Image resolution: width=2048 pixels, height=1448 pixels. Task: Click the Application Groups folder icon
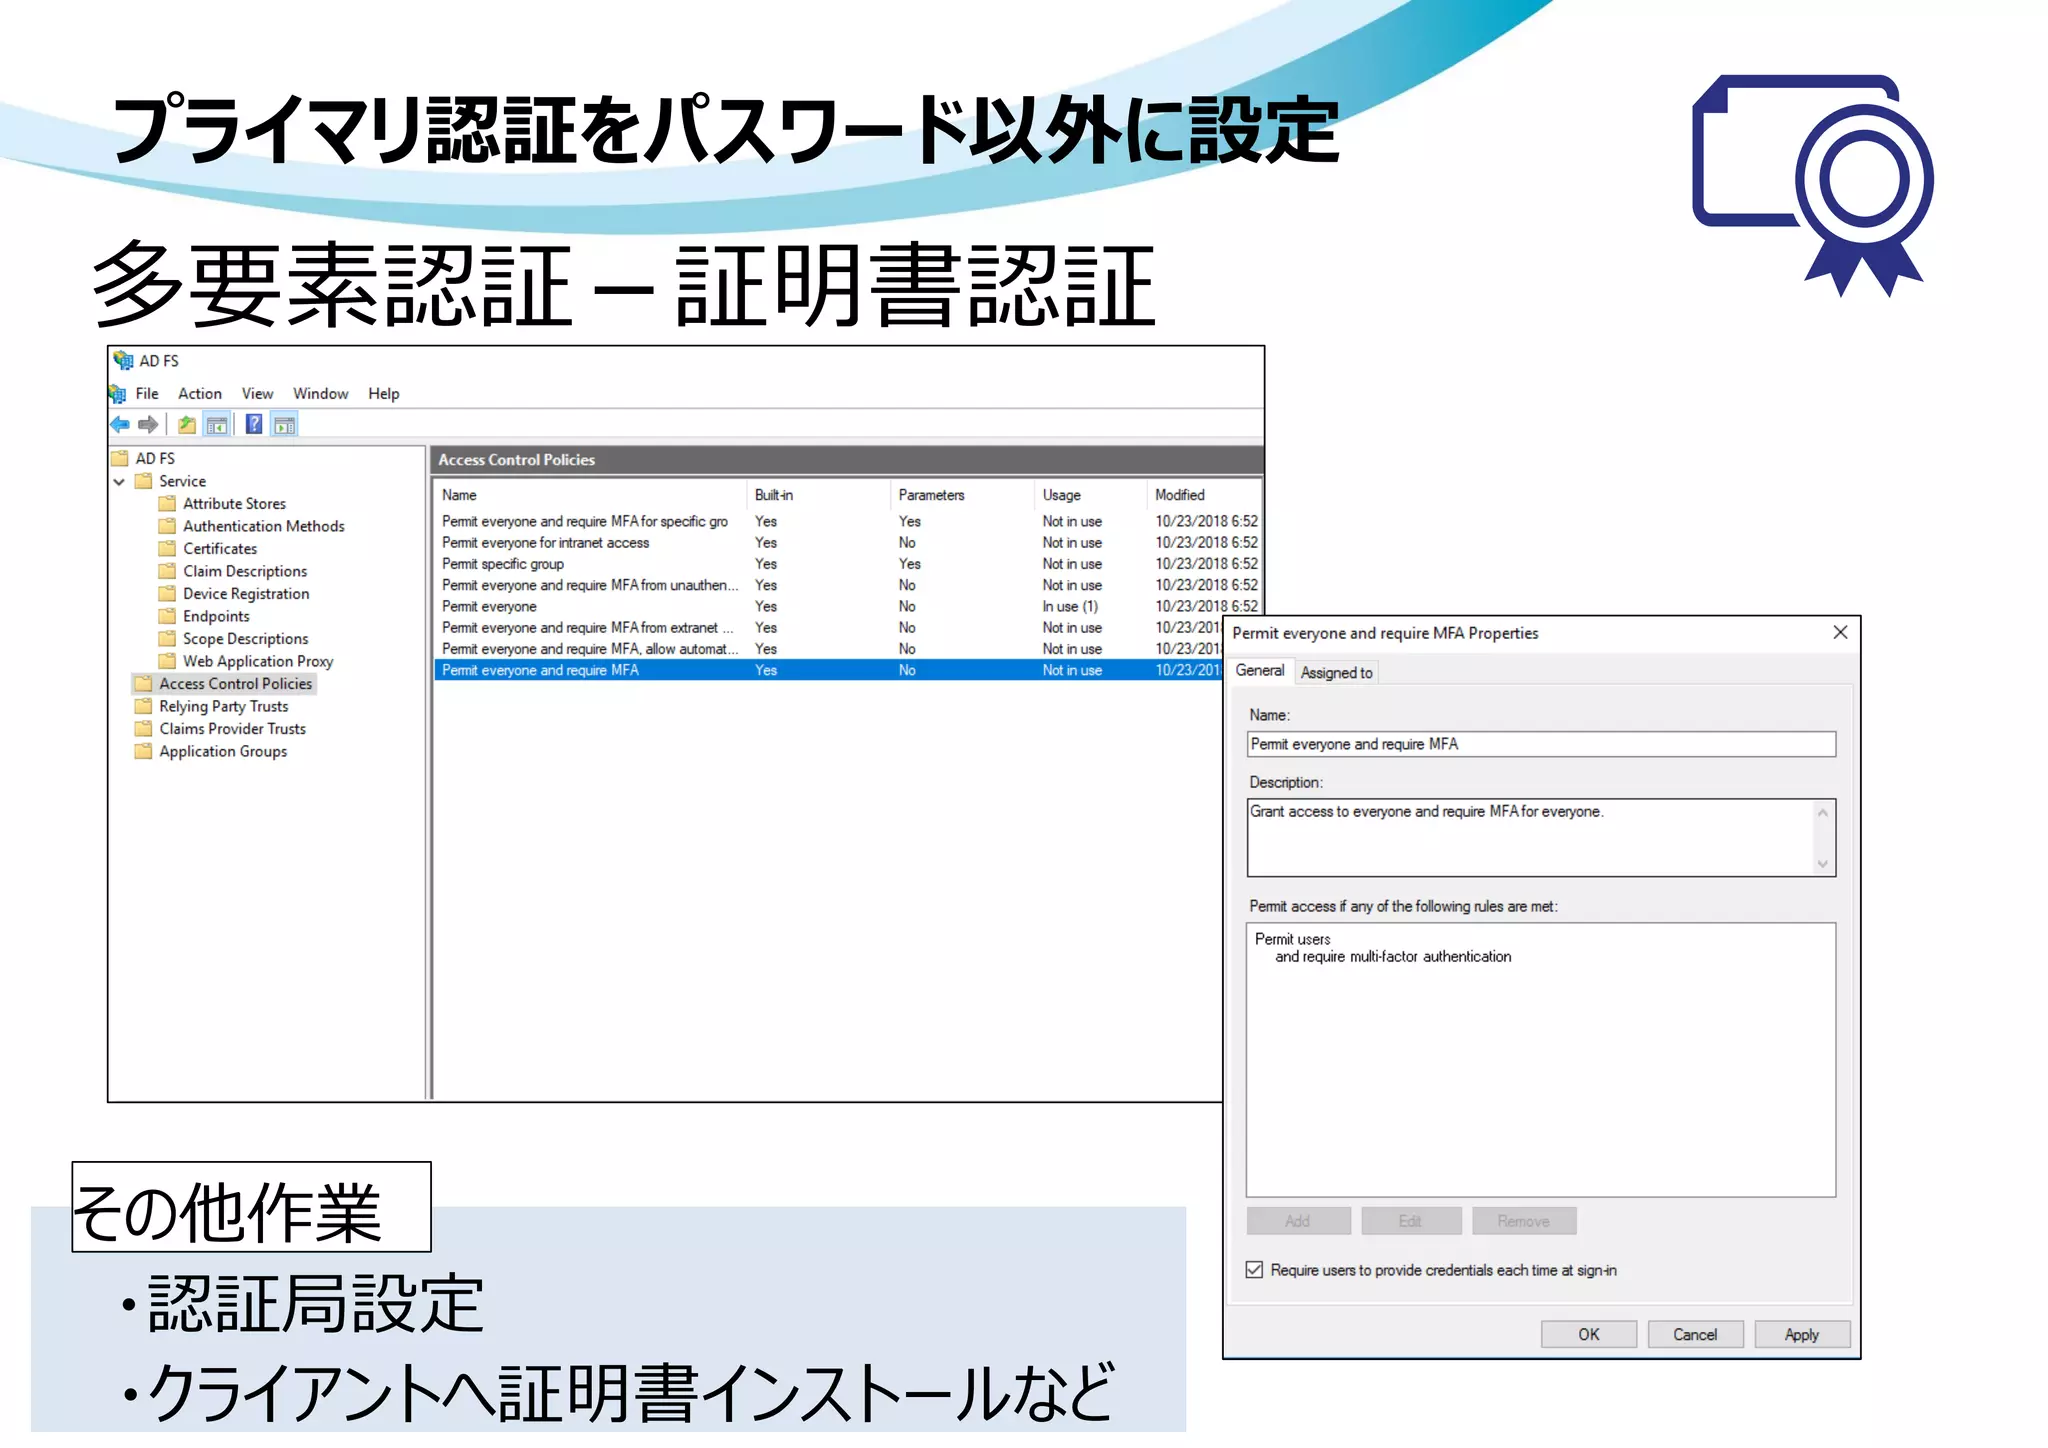(143, 752)
